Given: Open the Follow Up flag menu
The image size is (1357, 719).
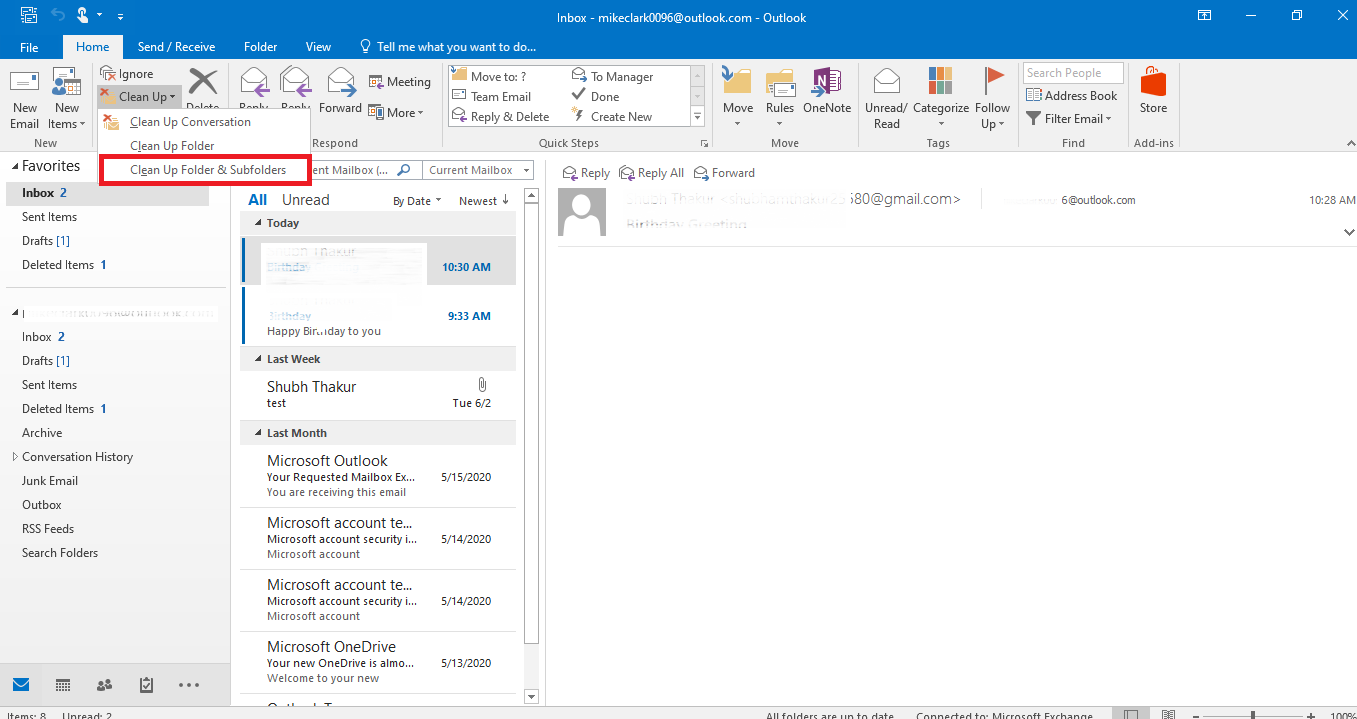Looking at the screenshot, I should pyautogui.click(x=992, y=99).
